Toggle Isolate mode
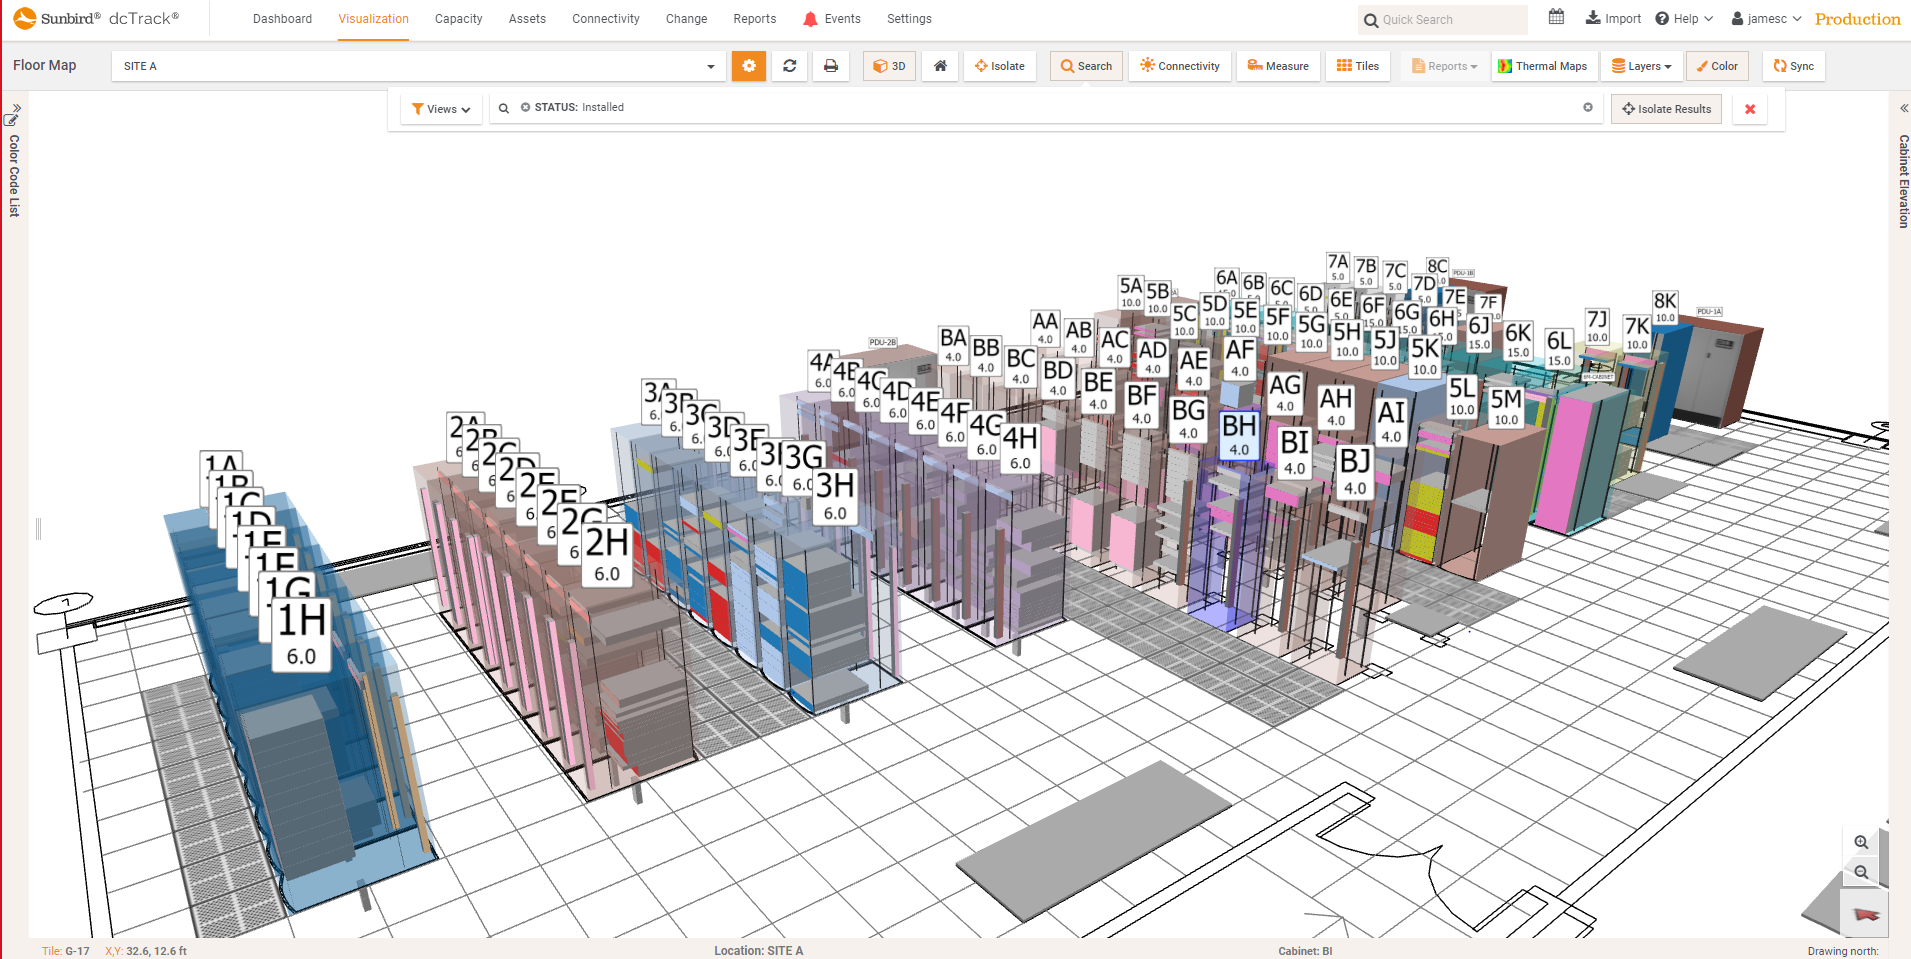 point(1000,66)
